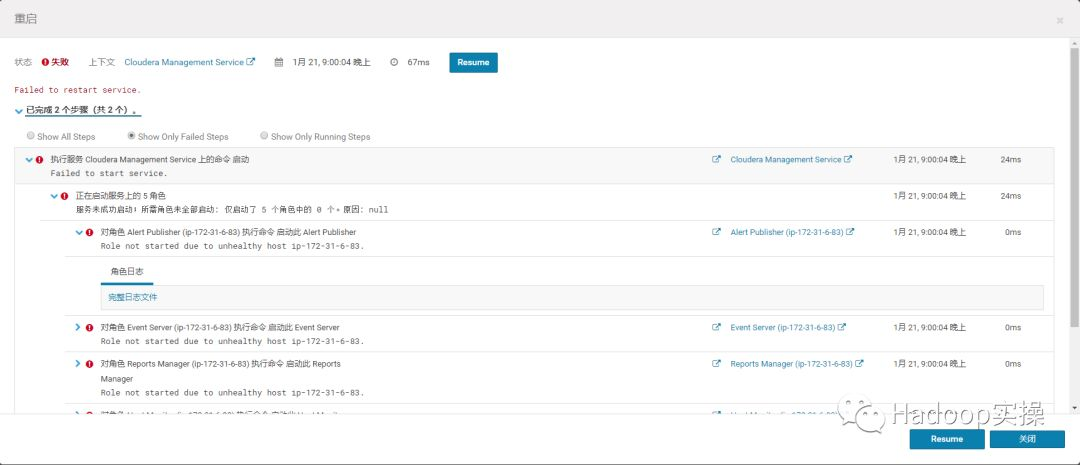Close dialog with the X icon
The height and width of the screenshot is (465, 1080).
pos(1060,21)
